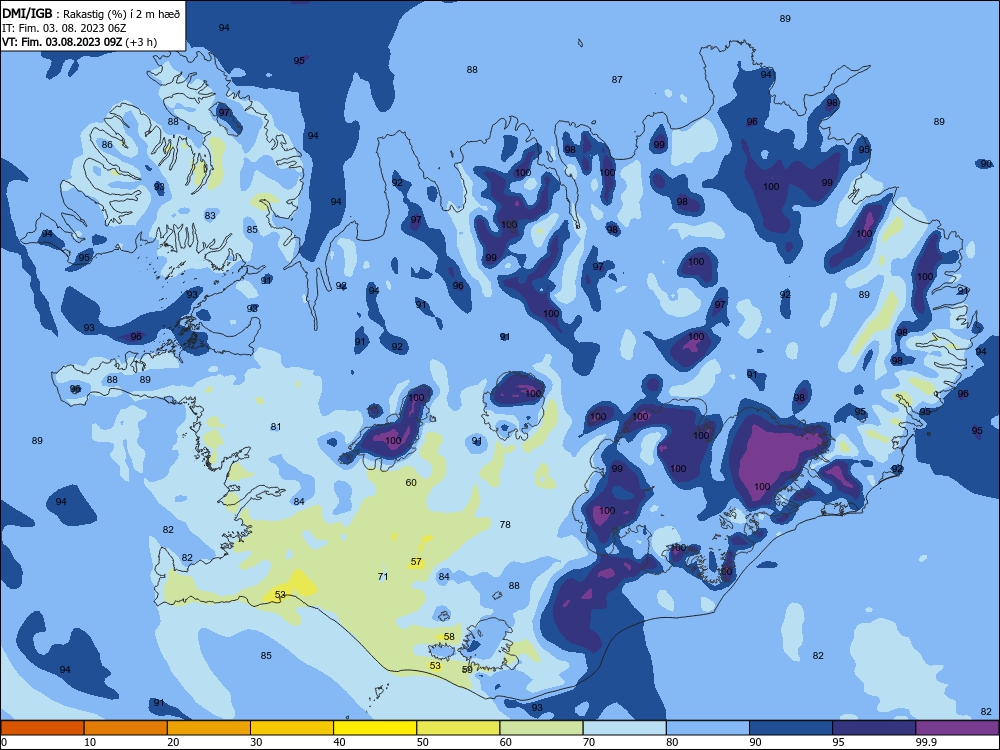Select the pale yellow 50–60 legend swatch

458,728
